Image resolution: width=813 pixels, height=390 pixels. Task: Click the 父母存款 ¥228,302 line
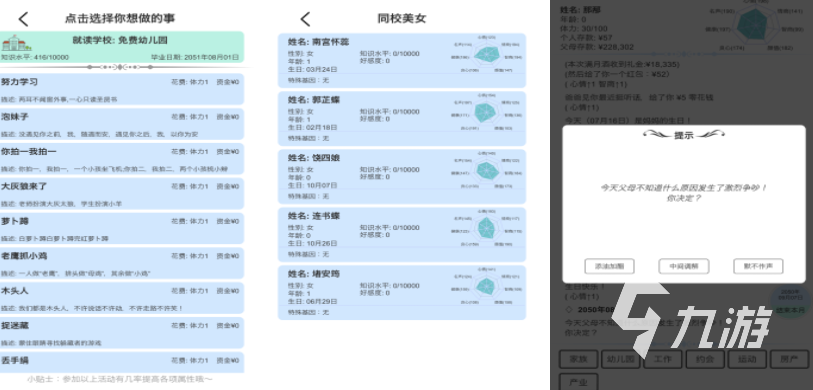click(x=597, y=47)
